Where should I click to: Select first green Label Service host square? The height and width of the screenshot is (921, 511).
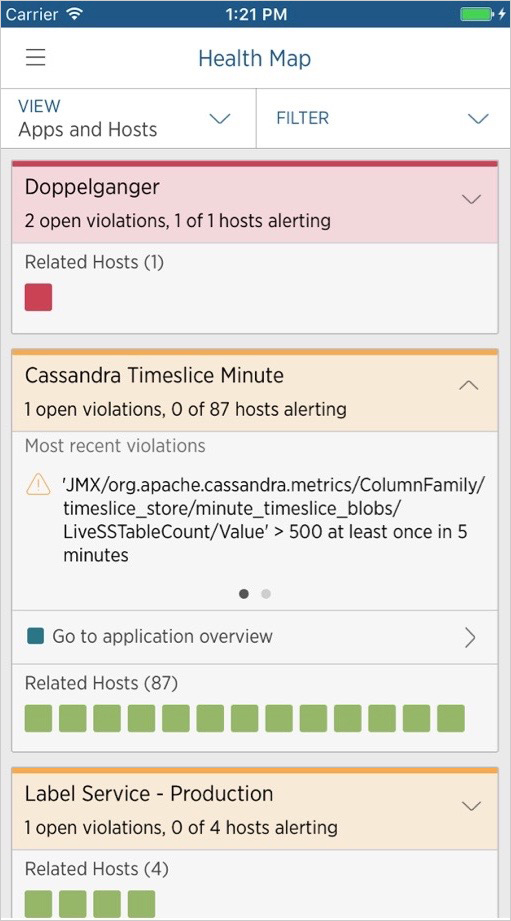pyautogui.click(x=38, y=904)
